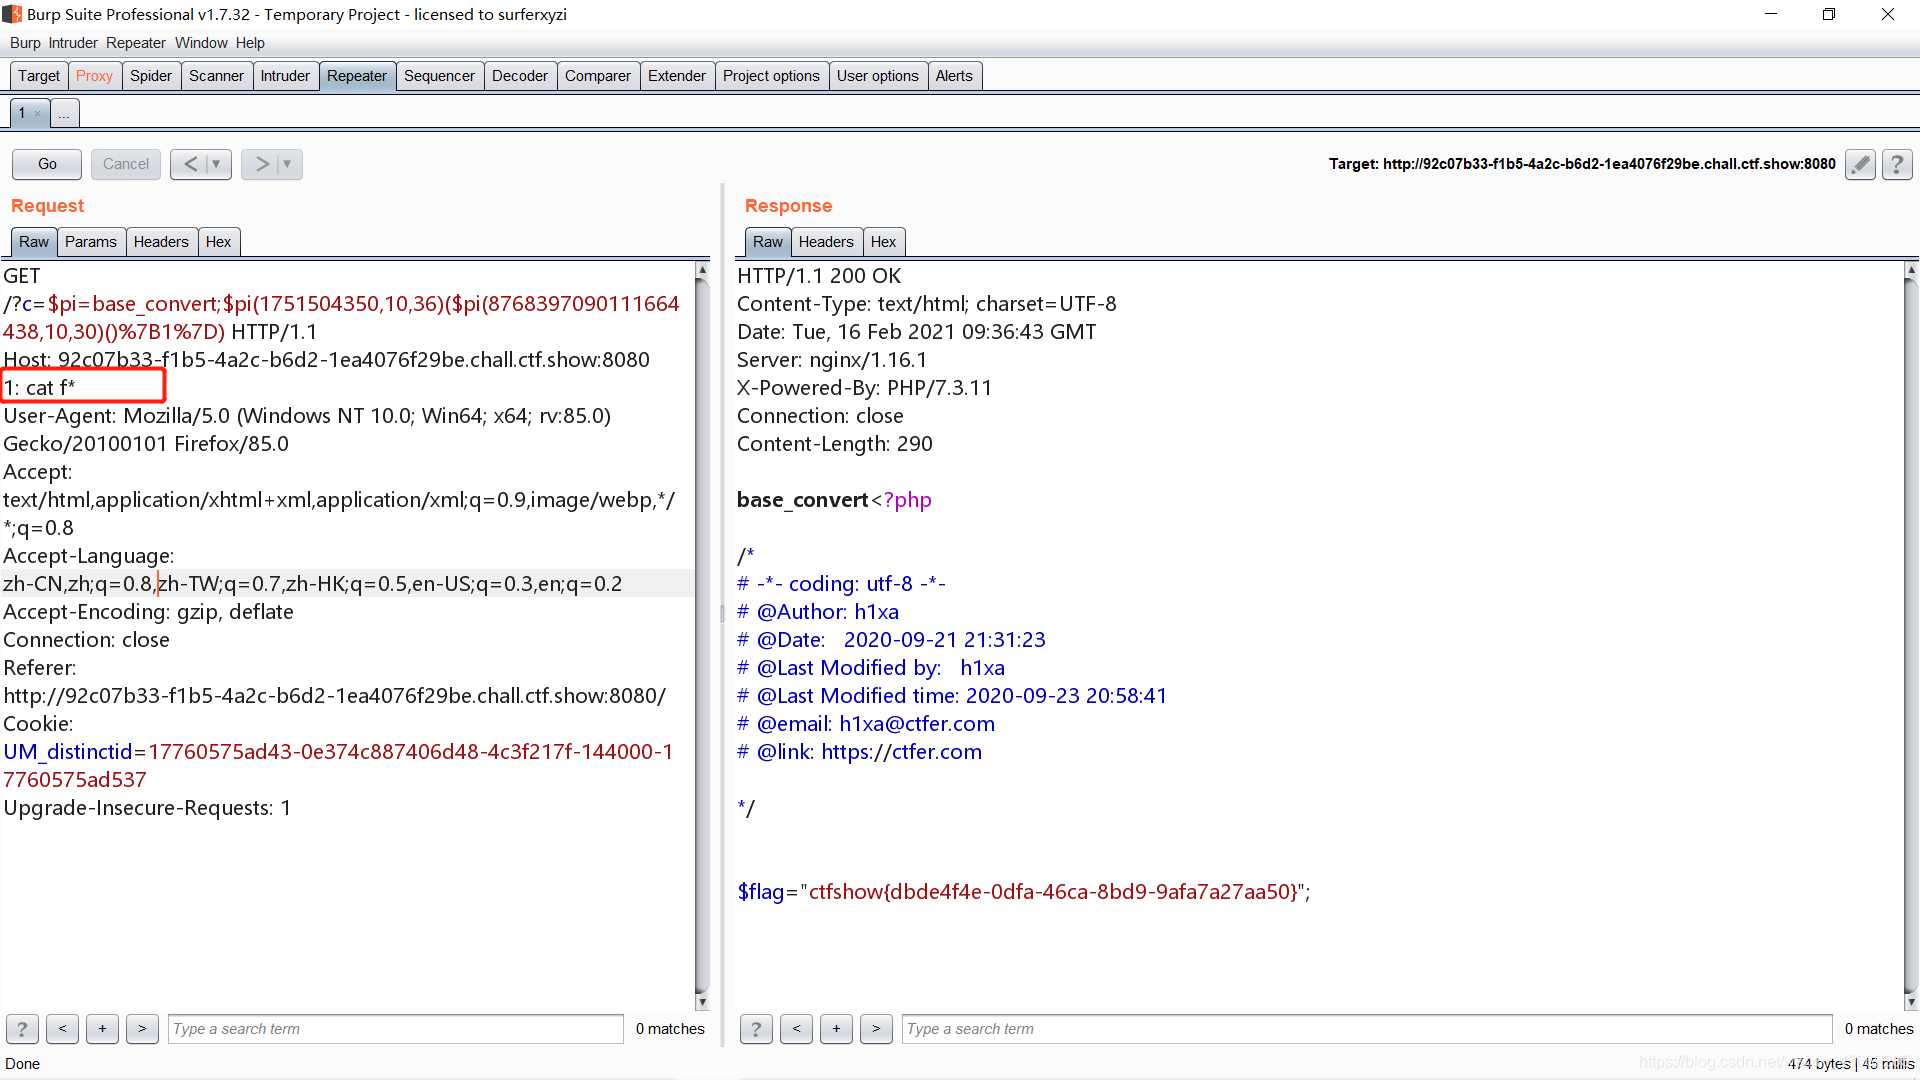The width and height of the screenshot is (1920, 1080).
Task: Click the 'HTTP/1.1 200 OK' status line
Action: coord(819,276)
